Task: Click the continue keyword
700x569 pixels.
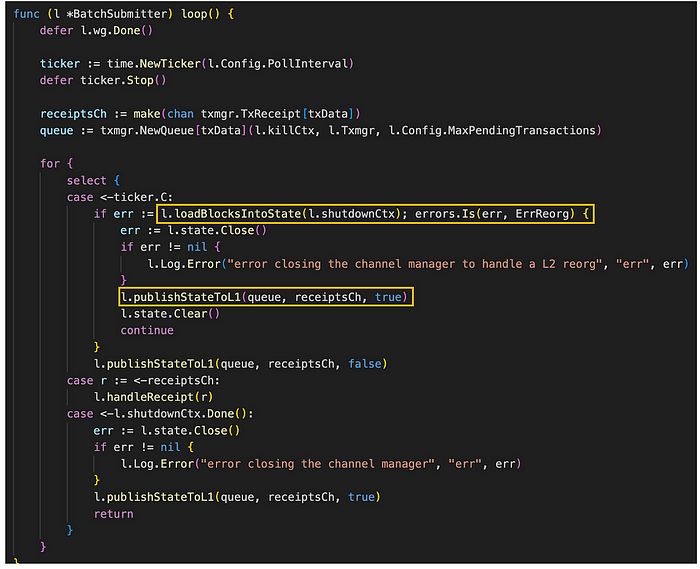Action: click(147, 330)
